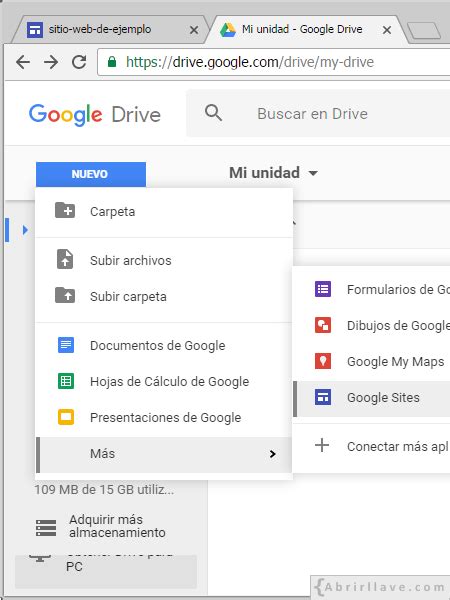This screenshot has width=450, height=600.
Task: Open a new browser tab button
Action: [x=424, y=31]
